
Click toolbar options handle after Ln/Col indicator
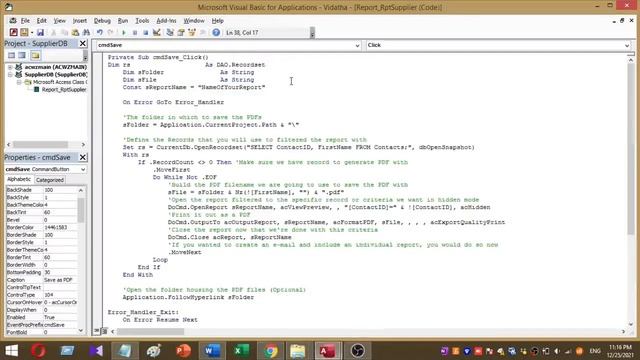[312, 33]
